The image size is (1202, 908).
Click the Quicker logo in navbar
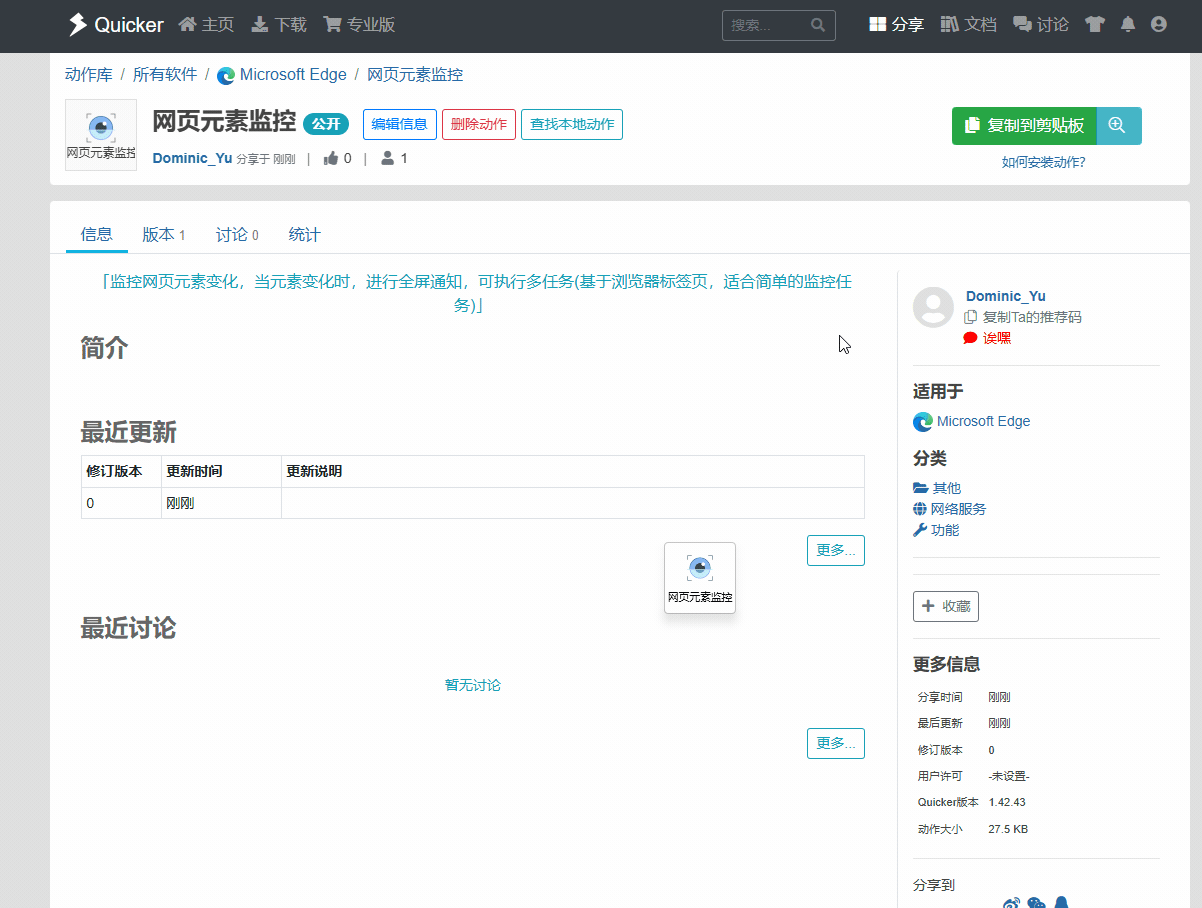[115, 25]
